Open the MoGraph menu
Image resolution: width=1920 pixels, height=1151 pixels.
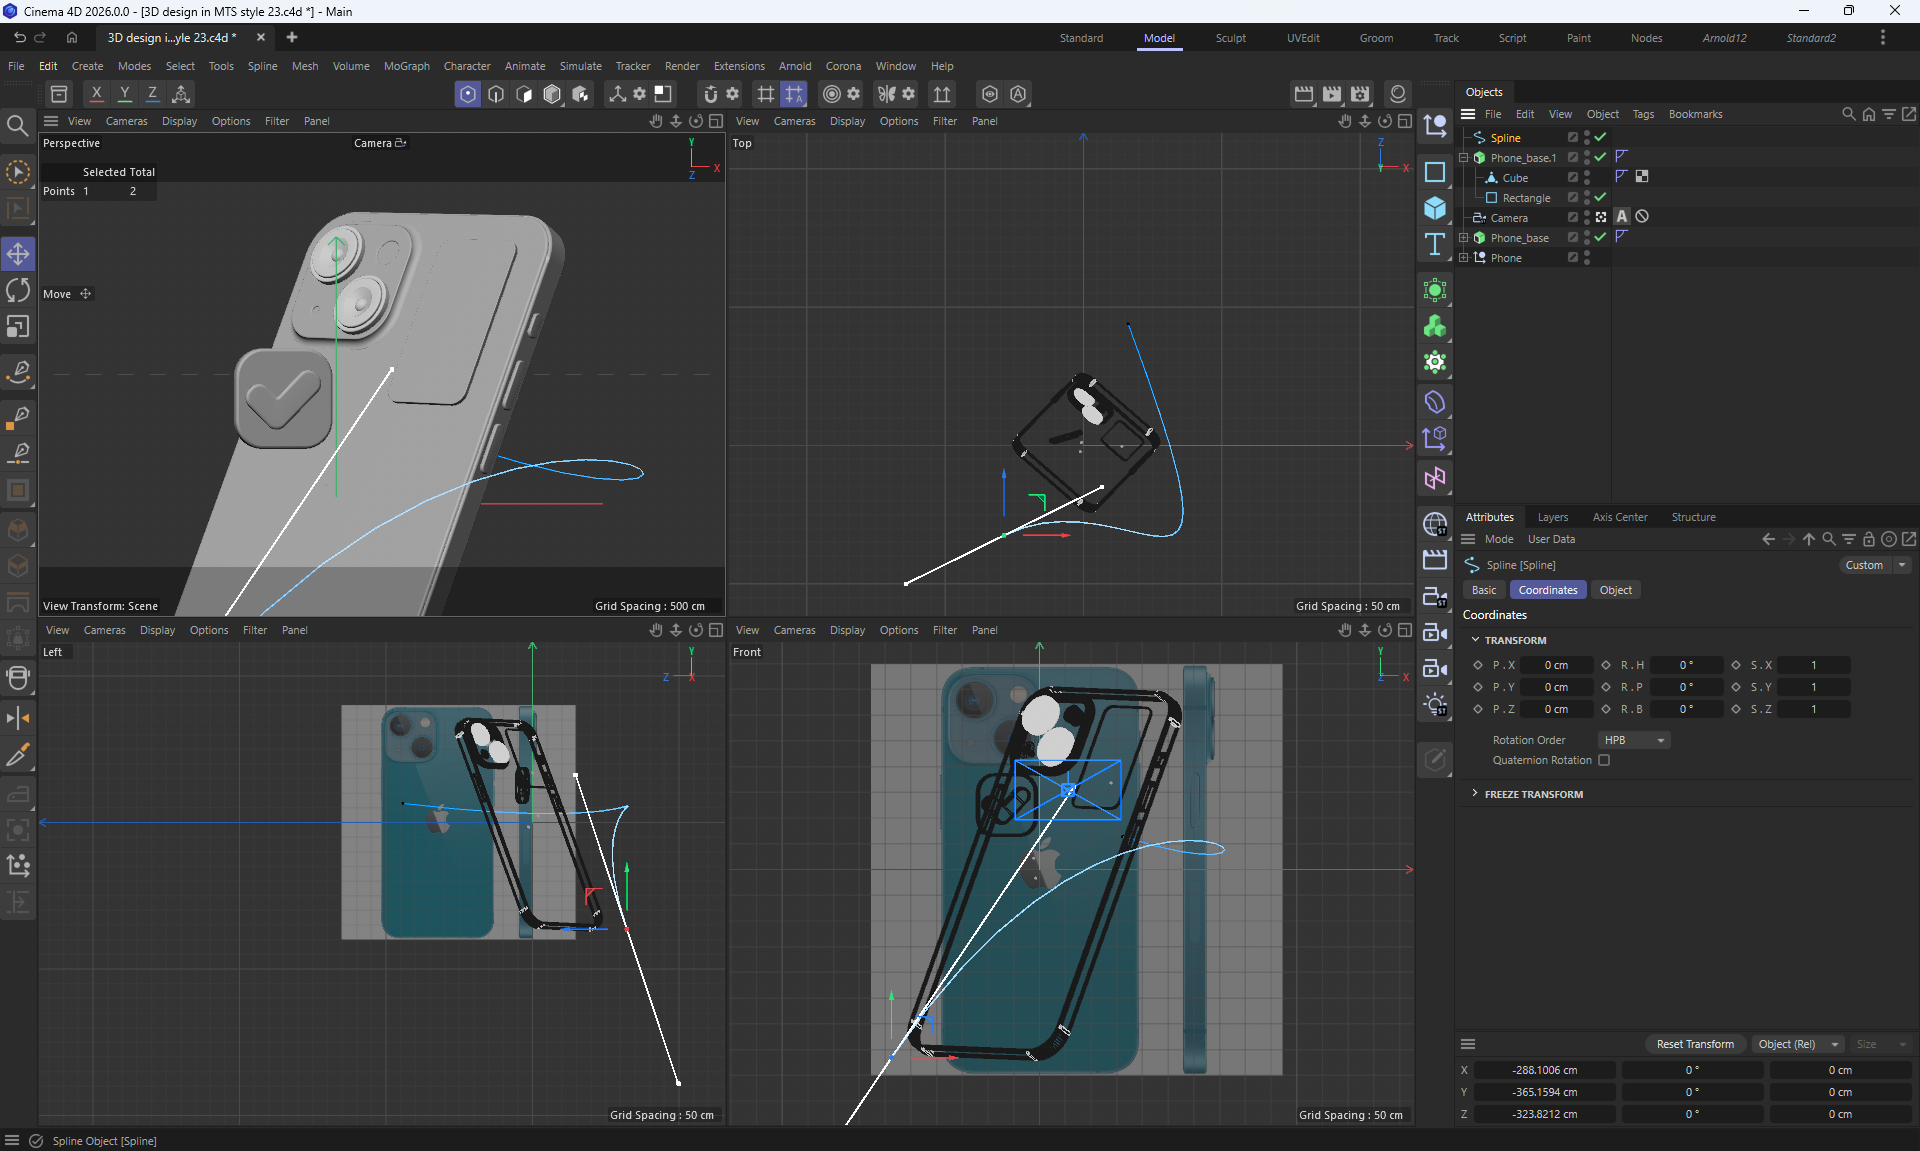click(406, 66)
